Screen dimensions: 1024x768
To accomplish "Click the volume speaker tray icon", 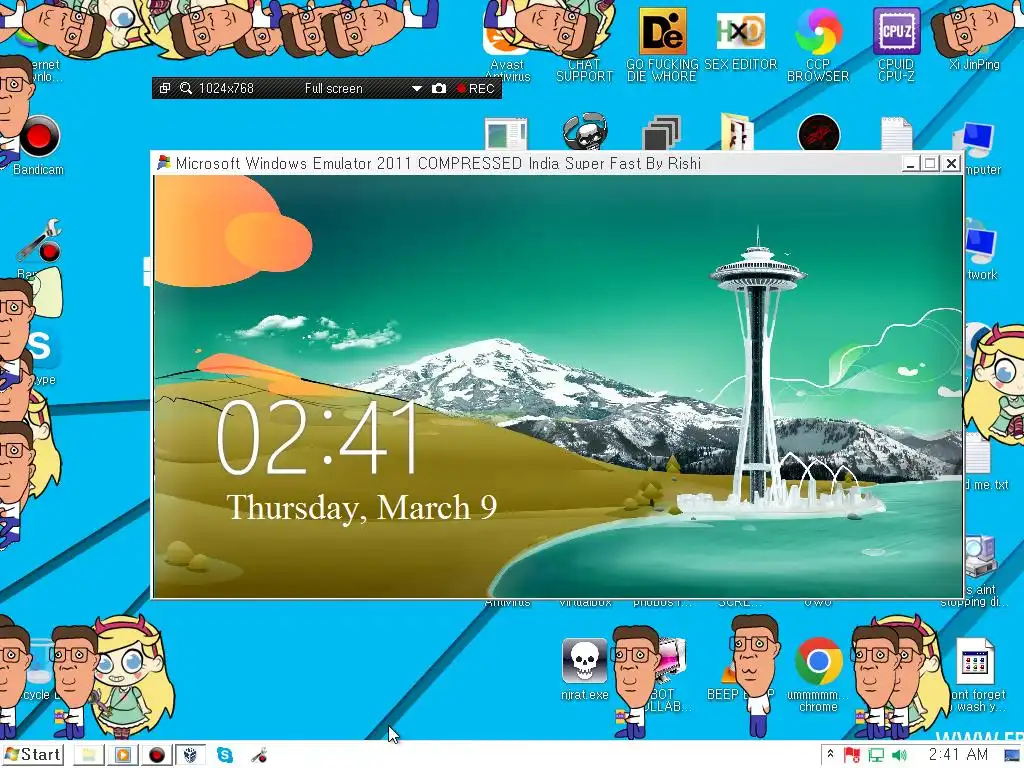I will [x=899, y=756].
